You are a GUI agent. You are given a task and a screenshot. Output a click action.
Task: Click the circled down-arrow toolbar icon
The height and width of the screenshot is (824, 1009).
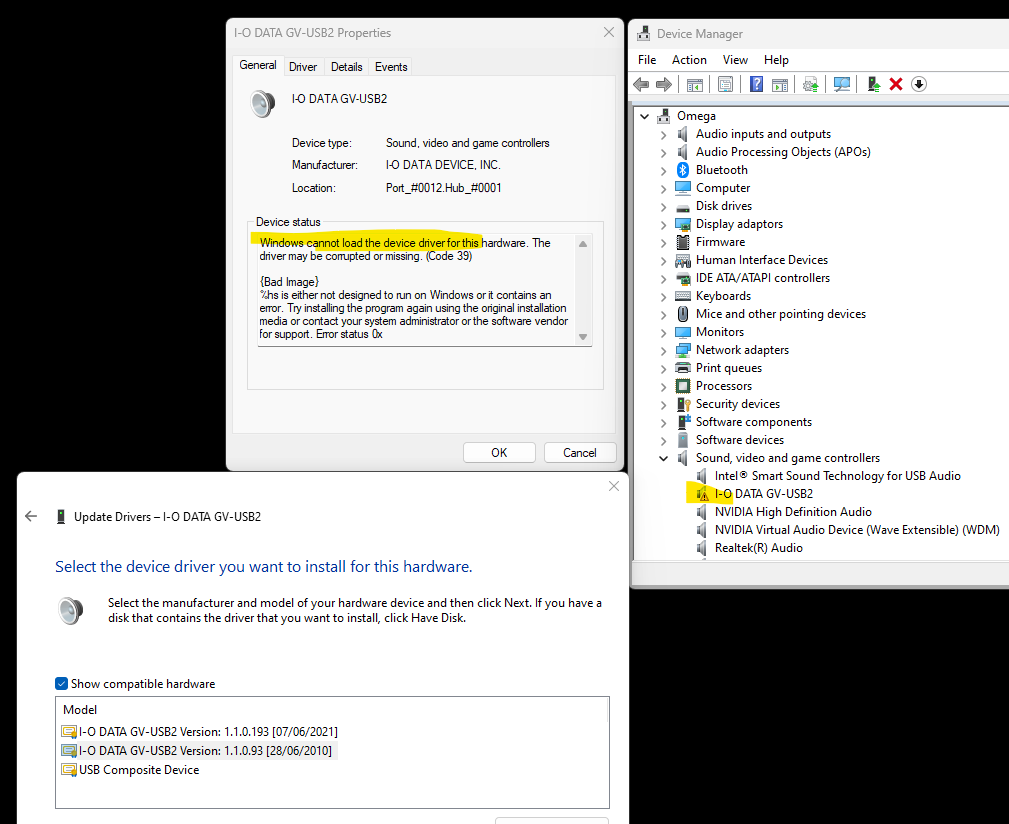pos(919,84)
